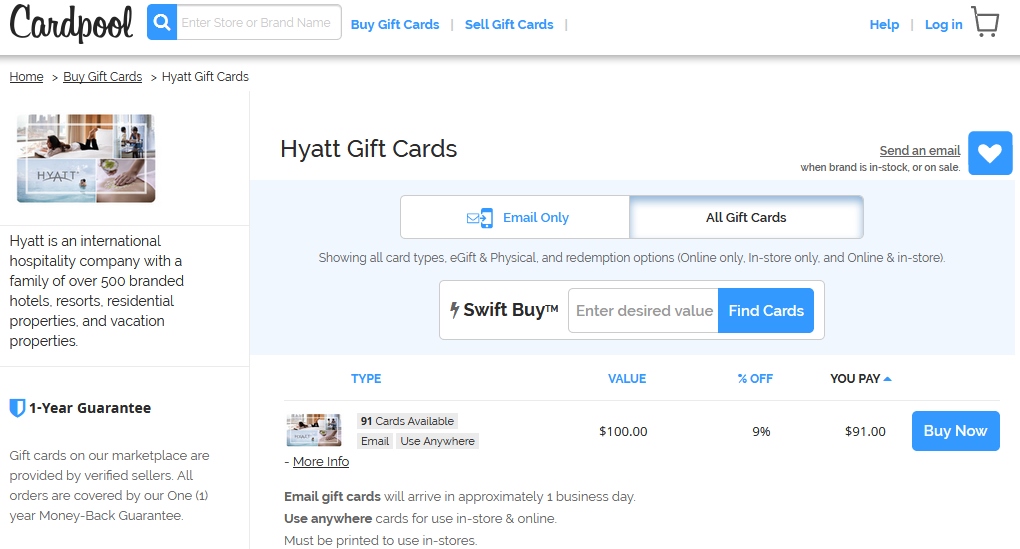Image resolution: width=1020 pixels, height=549 pixels.
Task: Click the blue search magnifier icon
Action: pos(162,23)
